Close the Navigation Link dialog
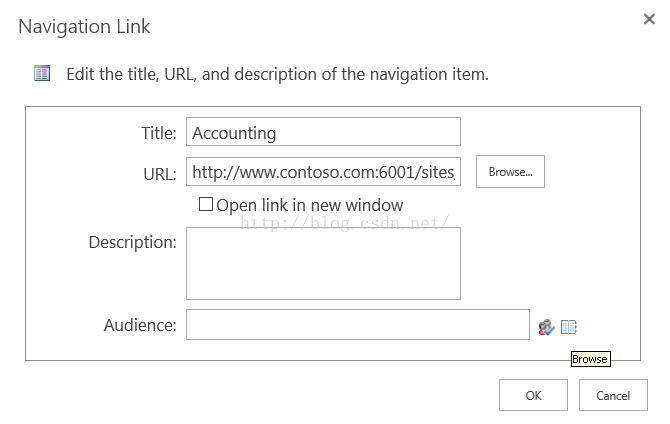Viewport: 670px width, 424px height. [649, 19]
